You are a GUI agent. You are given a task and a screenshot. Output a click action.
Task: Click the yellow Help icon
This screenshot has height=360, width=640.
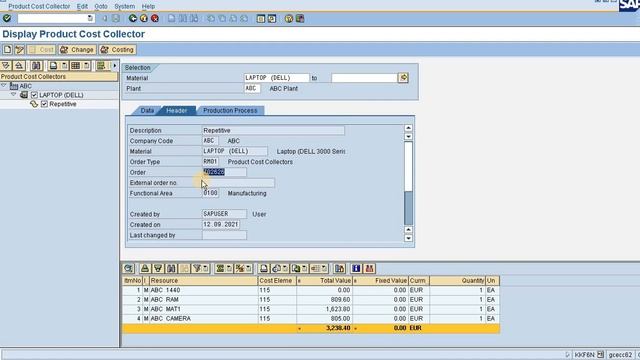(x=289, y=18)
